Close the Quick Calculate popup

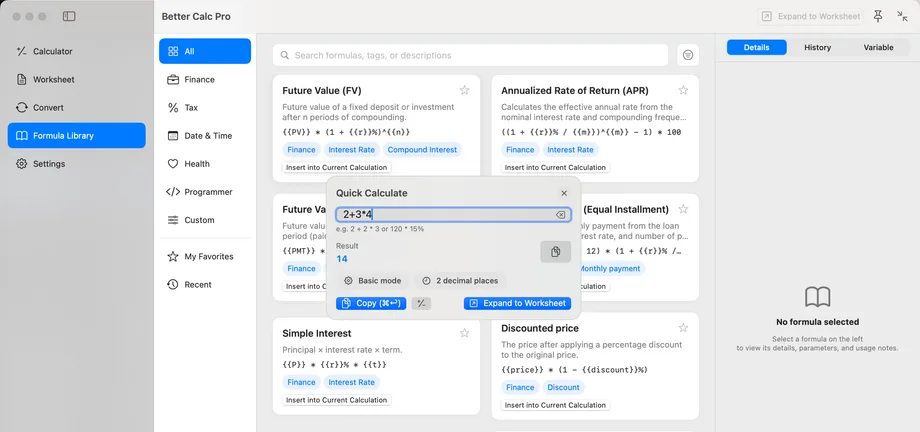pos(564,193)
